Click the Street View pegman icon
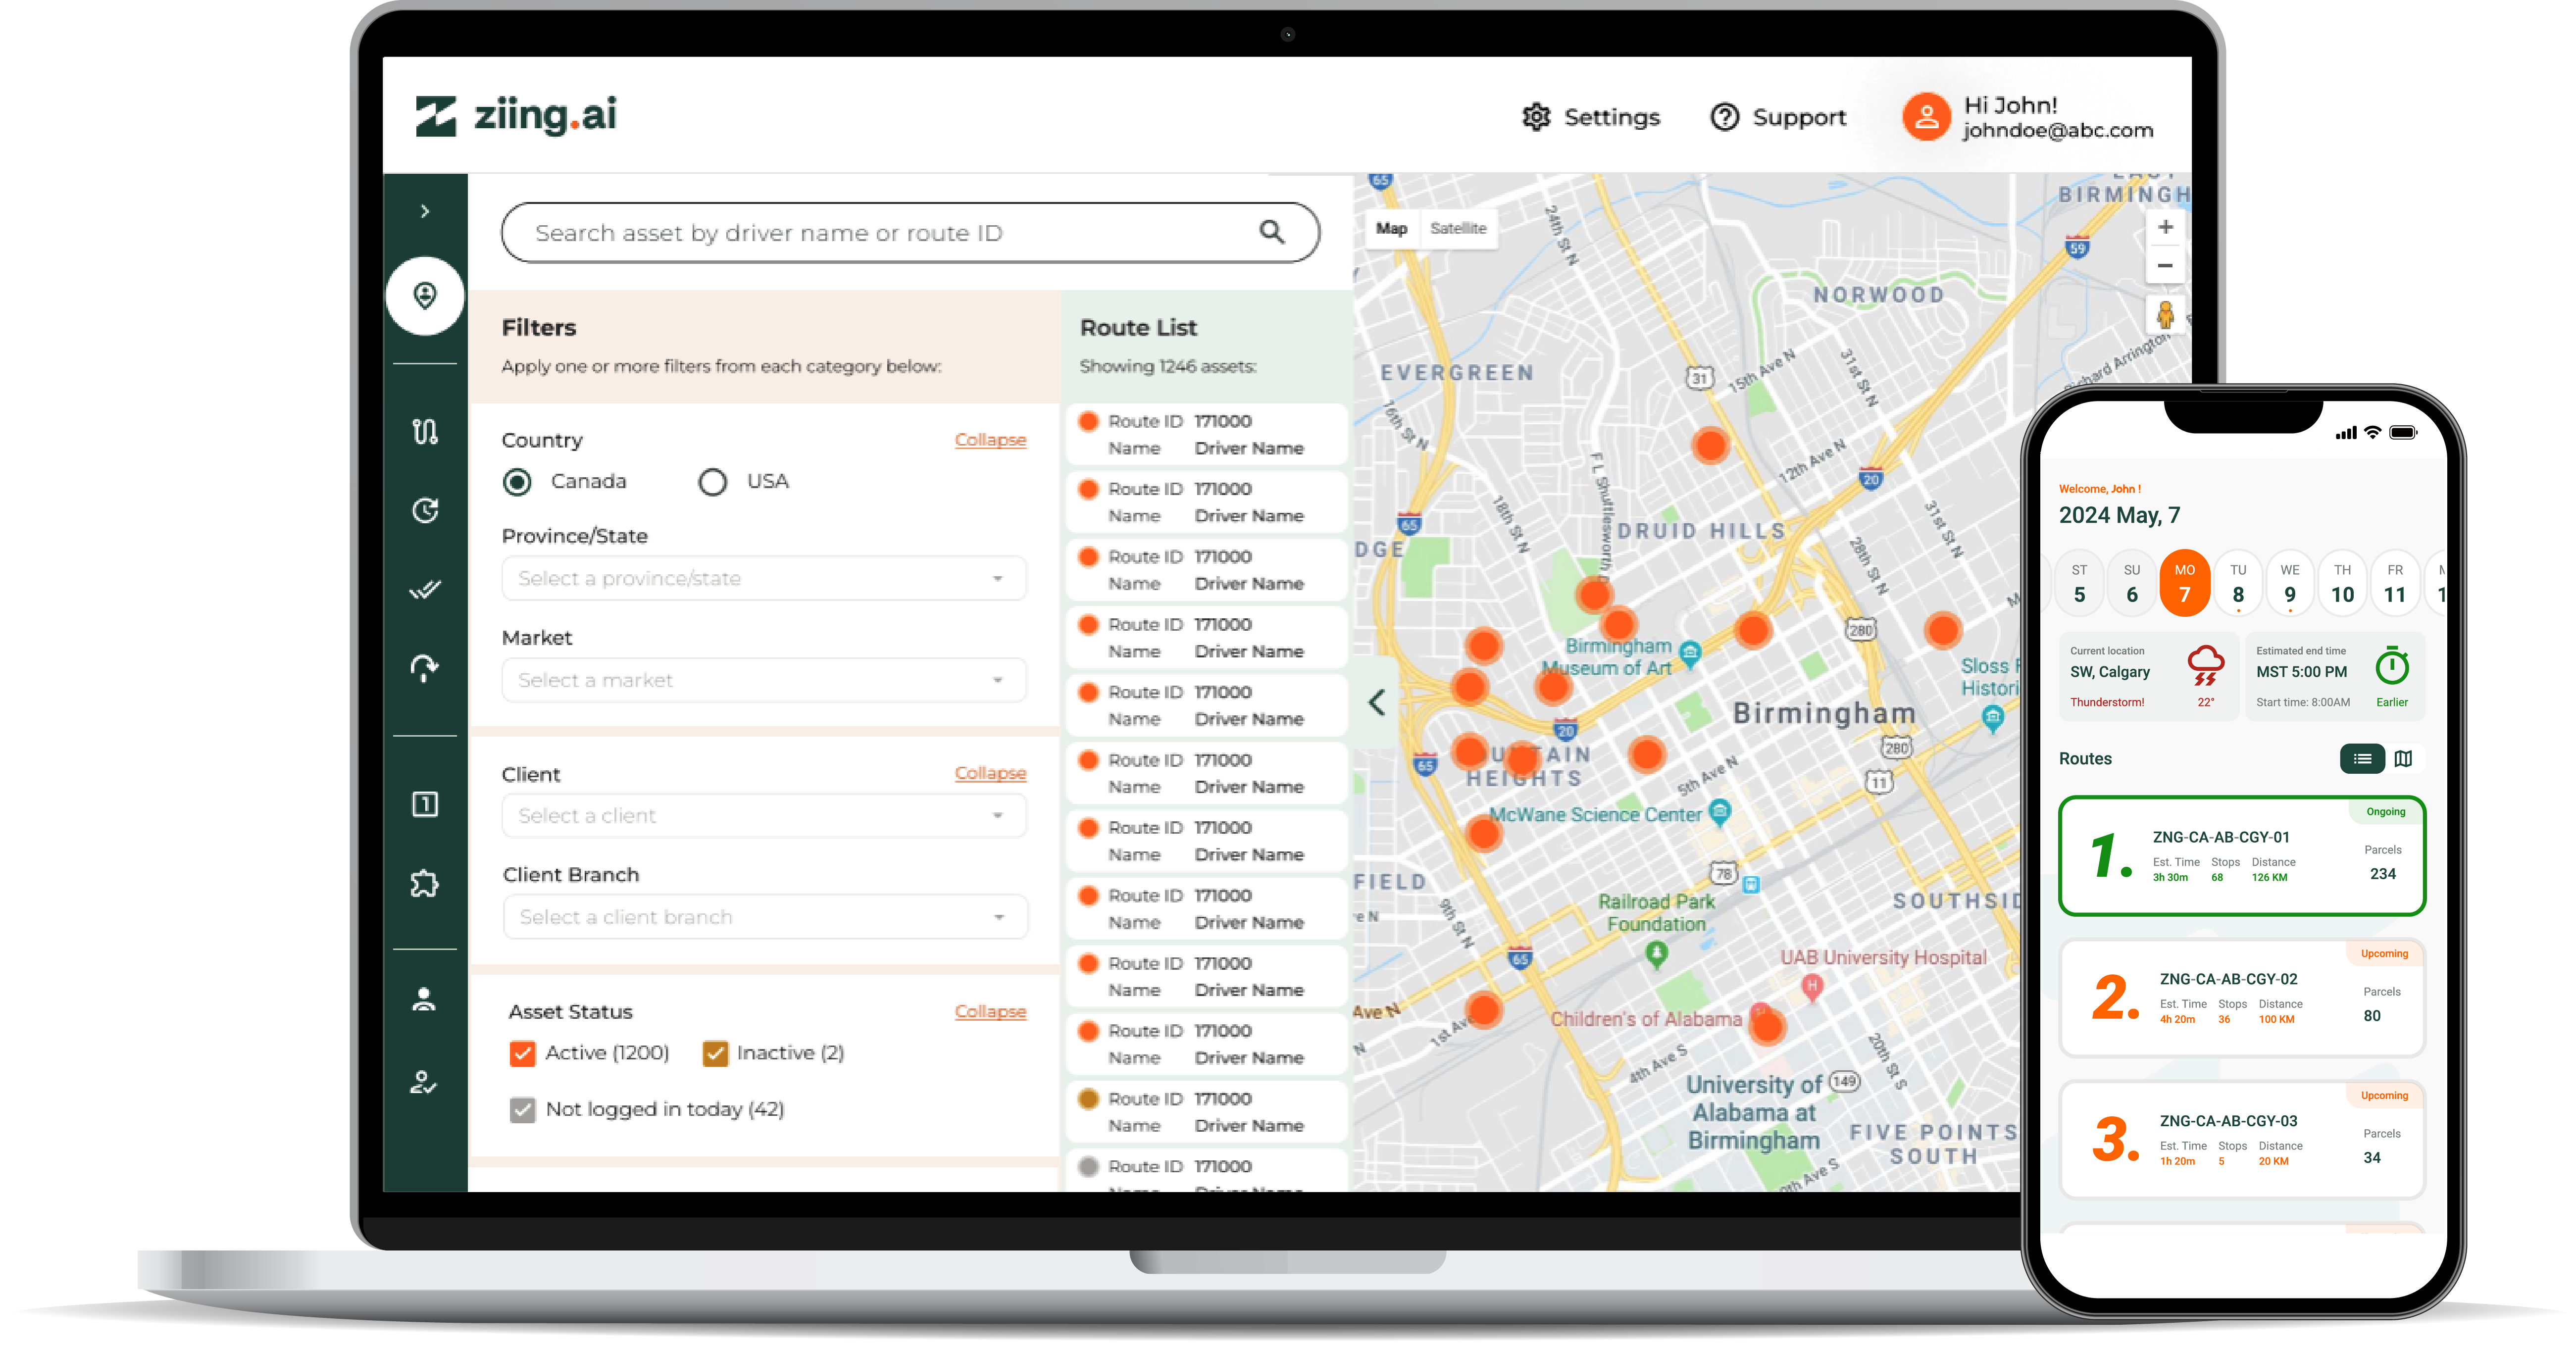The width and height of the screenshot is (2576, 1349). point(2165,315)
